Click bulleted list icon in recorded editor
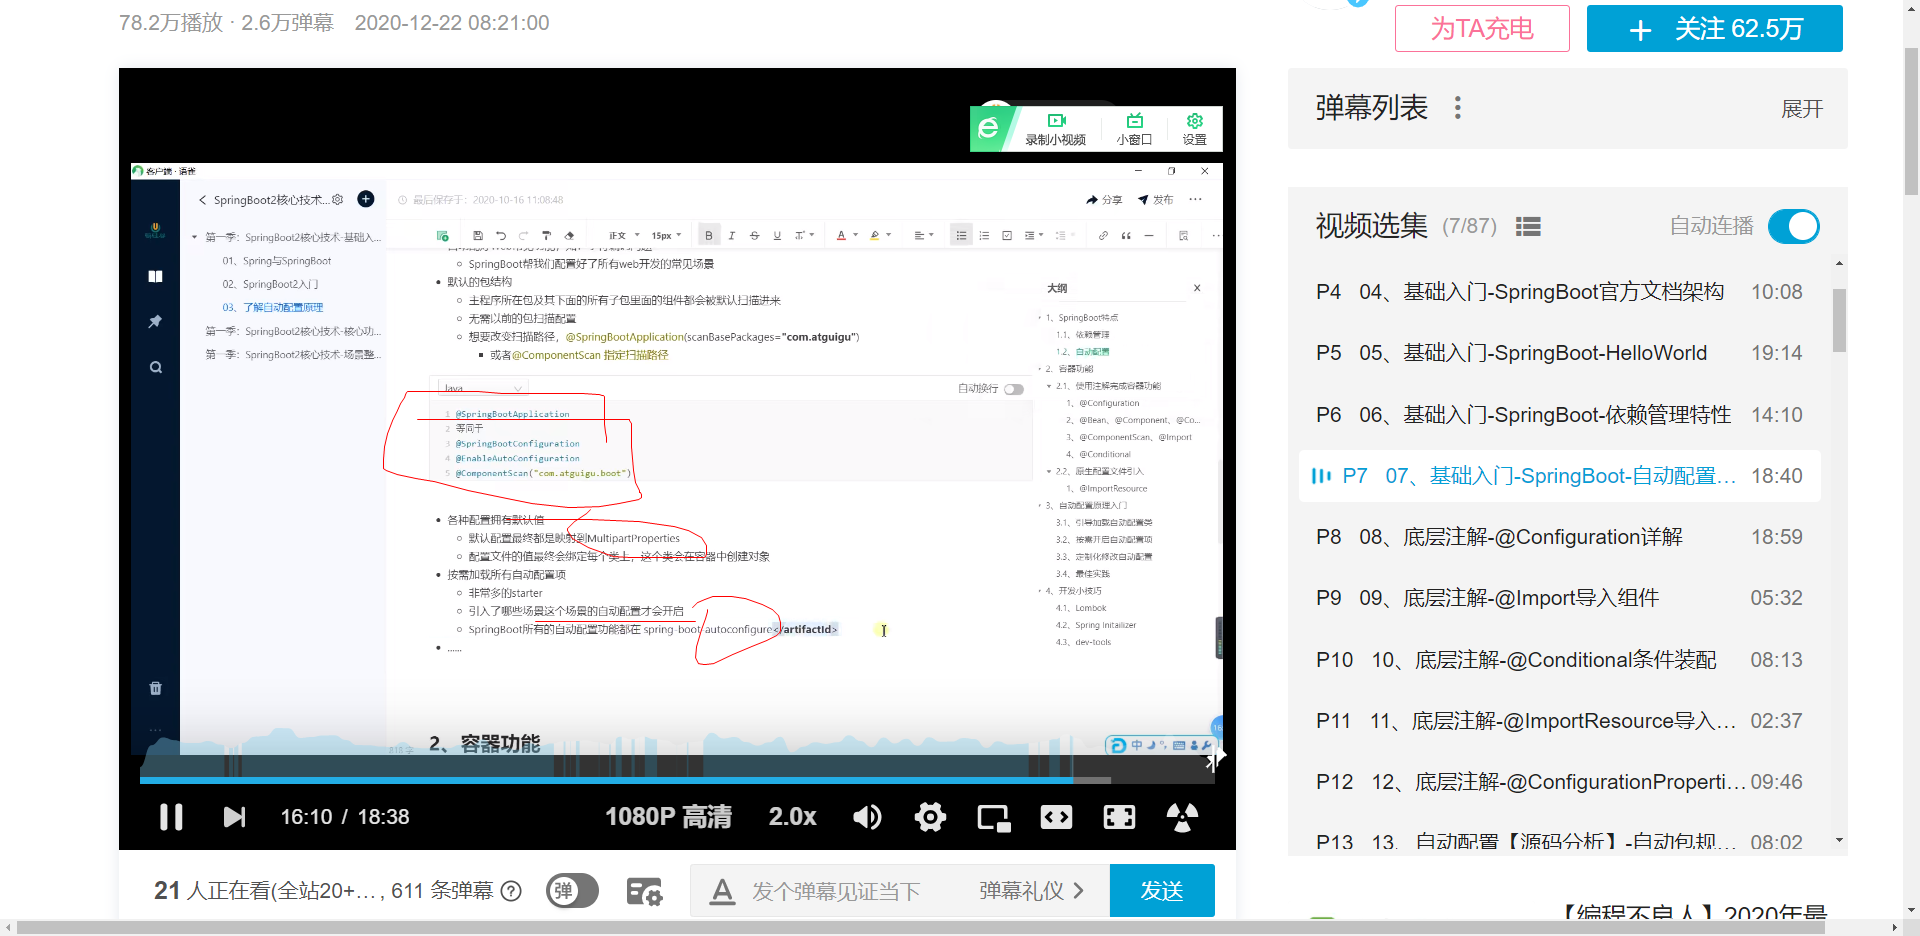 (x=961, y=236)
